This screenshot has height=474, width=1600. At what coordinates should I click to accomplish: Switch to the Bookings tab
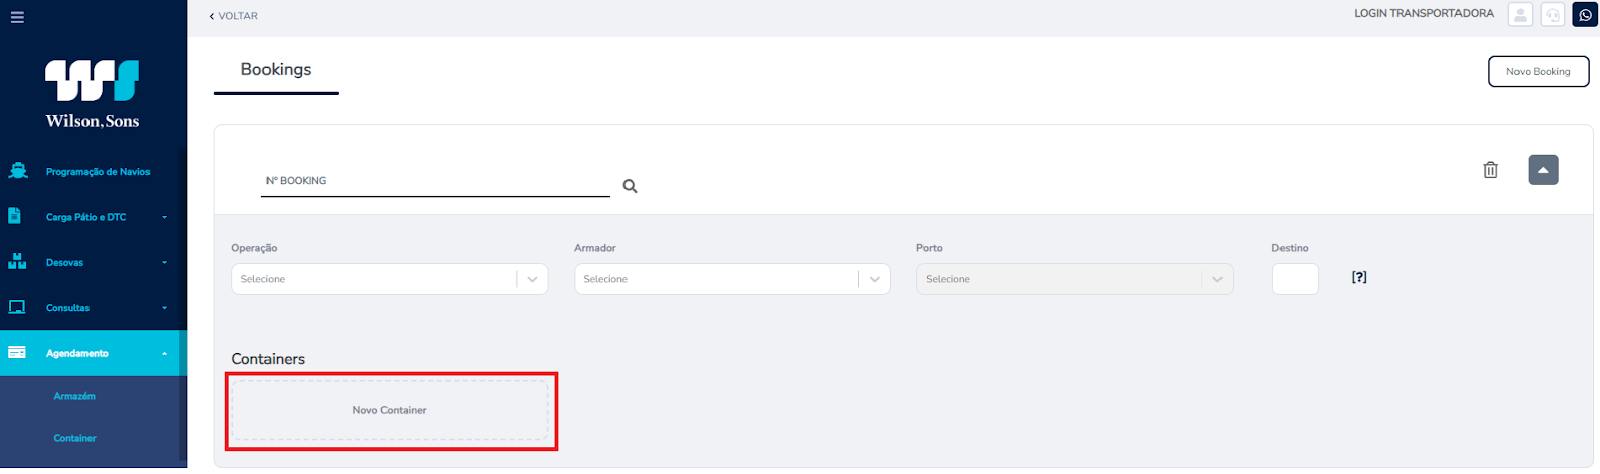click(276, 69)
